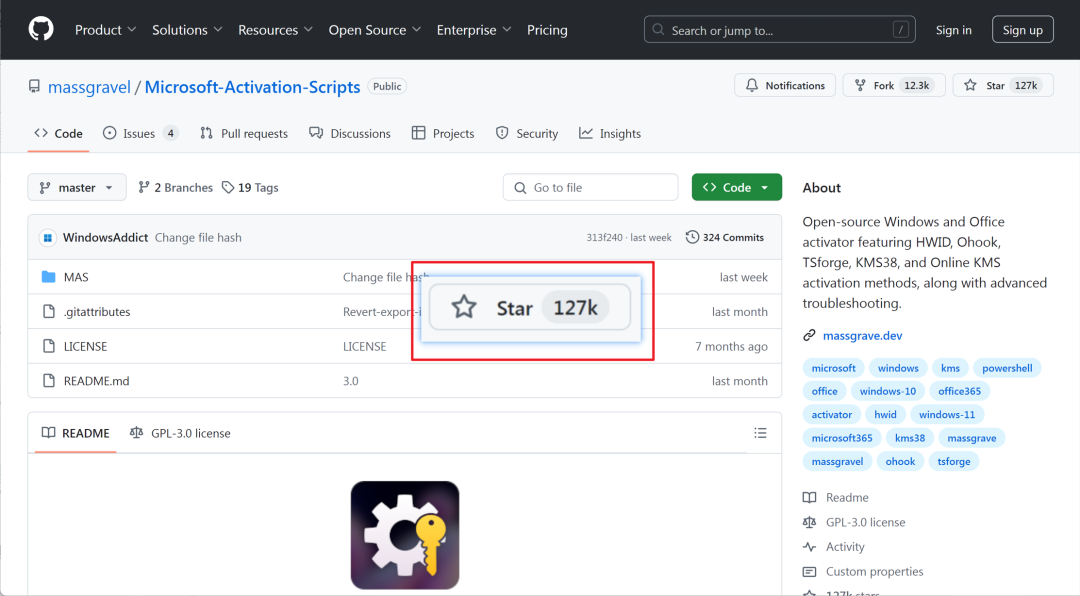
Task: Click the hwid topic tag
Action: (885, 415)
